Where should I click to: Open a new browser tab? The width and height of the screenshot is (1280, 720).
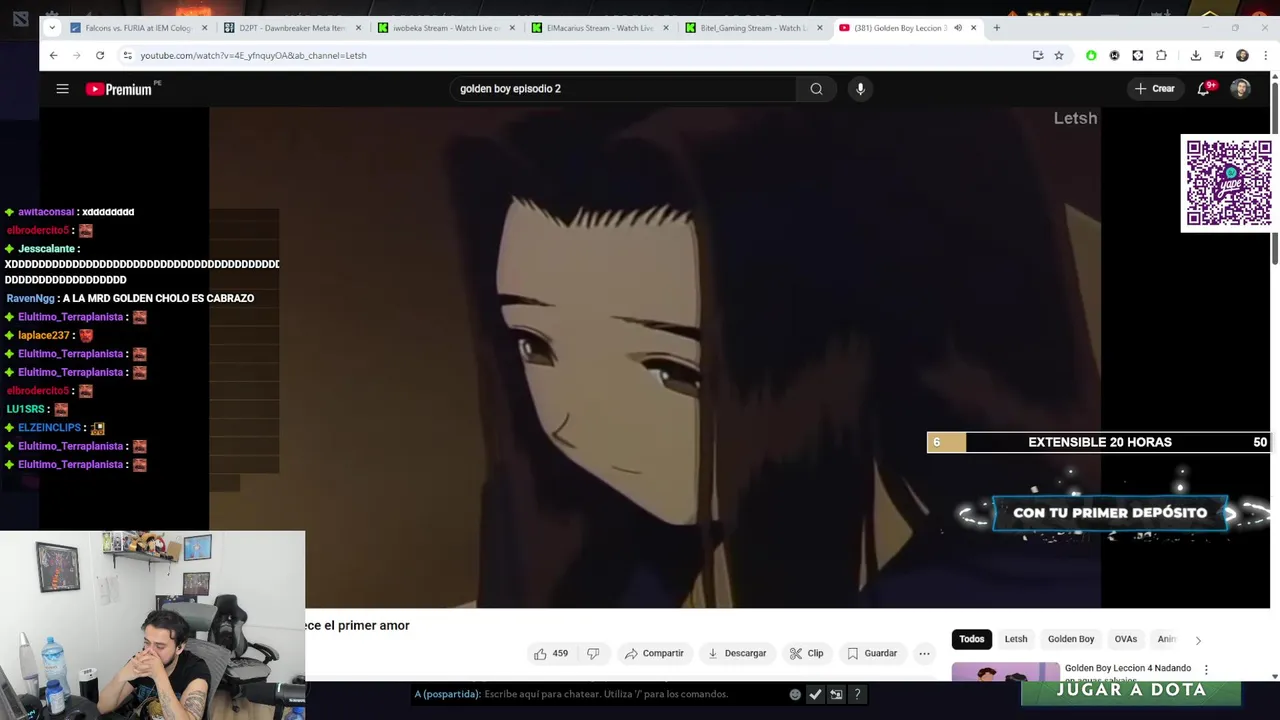(x=996, y=28)
